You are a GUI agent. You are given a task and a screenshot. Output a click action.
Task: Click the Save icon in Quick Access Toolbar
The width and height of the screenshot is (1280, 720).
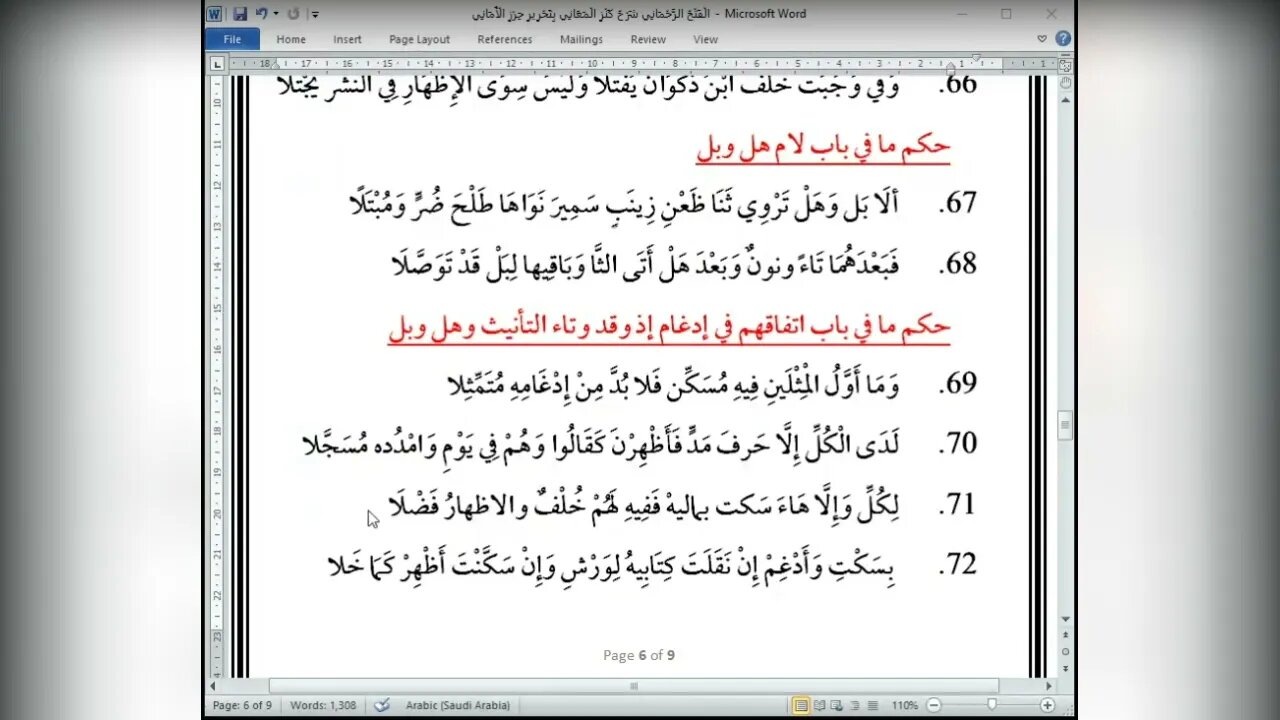(x=240, y=14)
